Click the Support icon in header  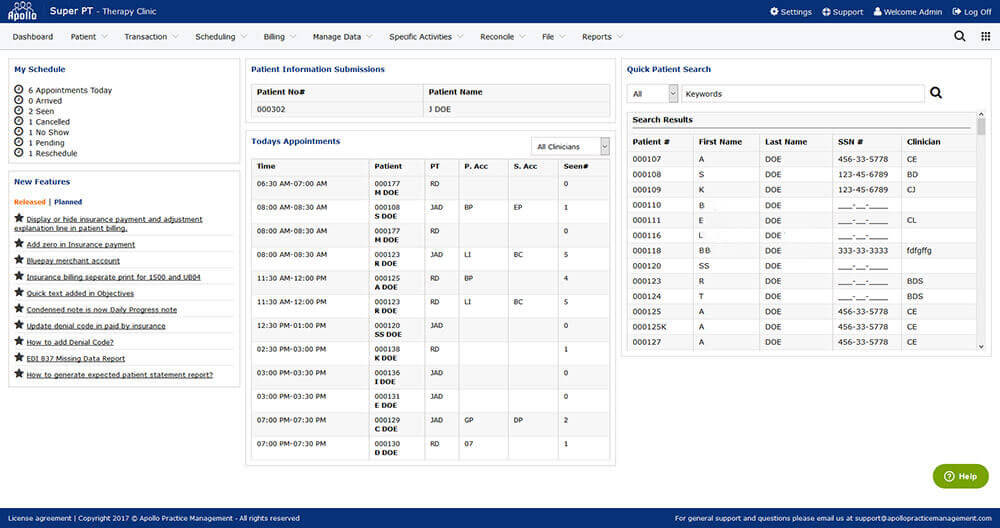pos(826,12)
